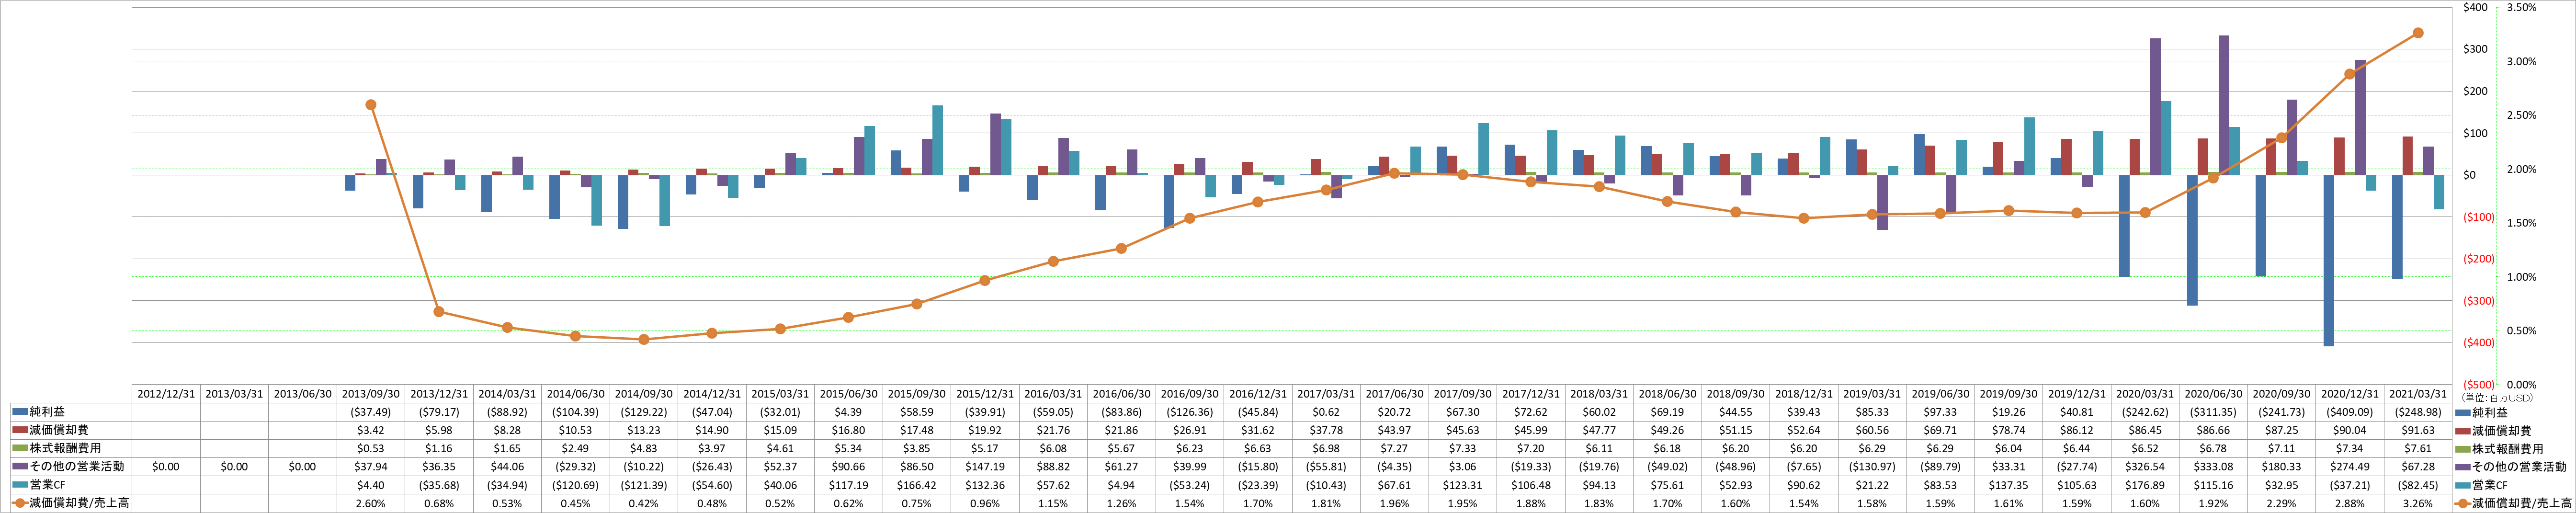Click the operating CF cell $176.89
The image size is (2576, 513).
(2145, 485)
